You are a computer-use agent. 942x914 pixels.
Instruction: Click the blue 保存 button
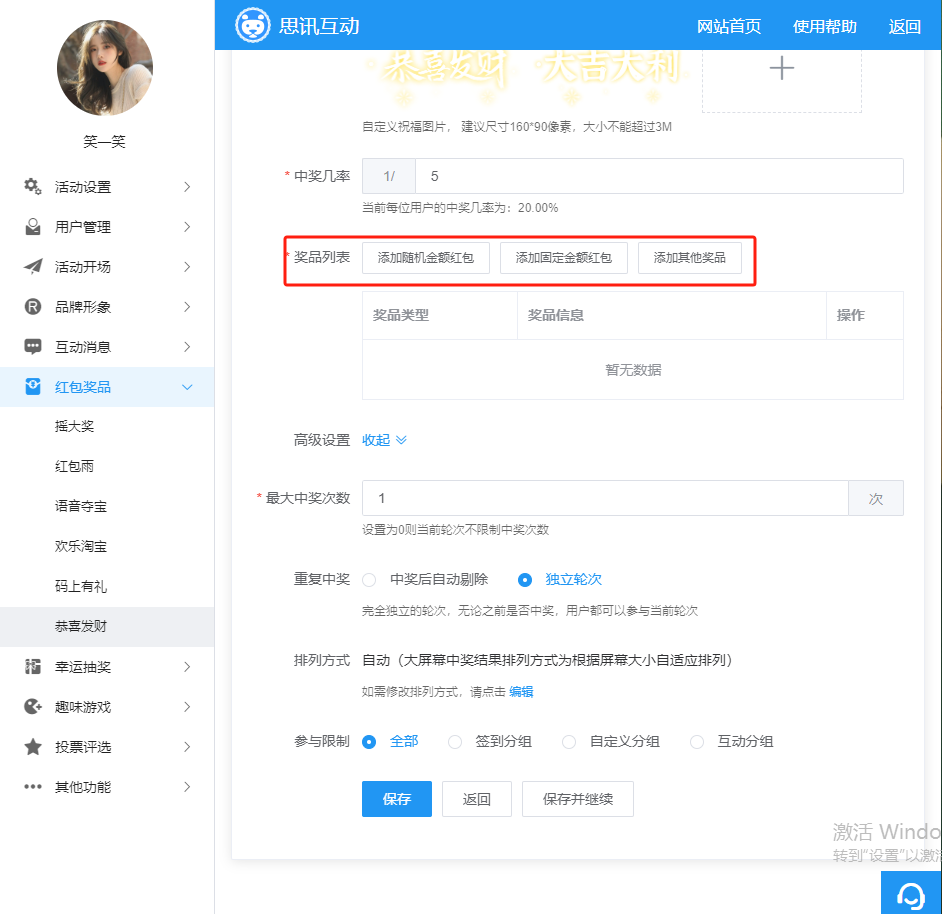pos(397,799)
